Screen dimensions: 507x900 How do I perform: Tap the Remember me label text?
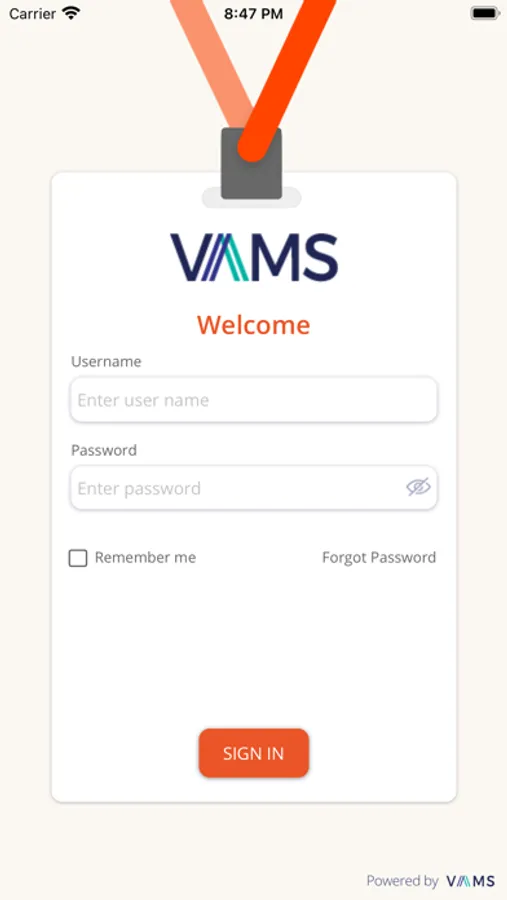click(145, 557)
